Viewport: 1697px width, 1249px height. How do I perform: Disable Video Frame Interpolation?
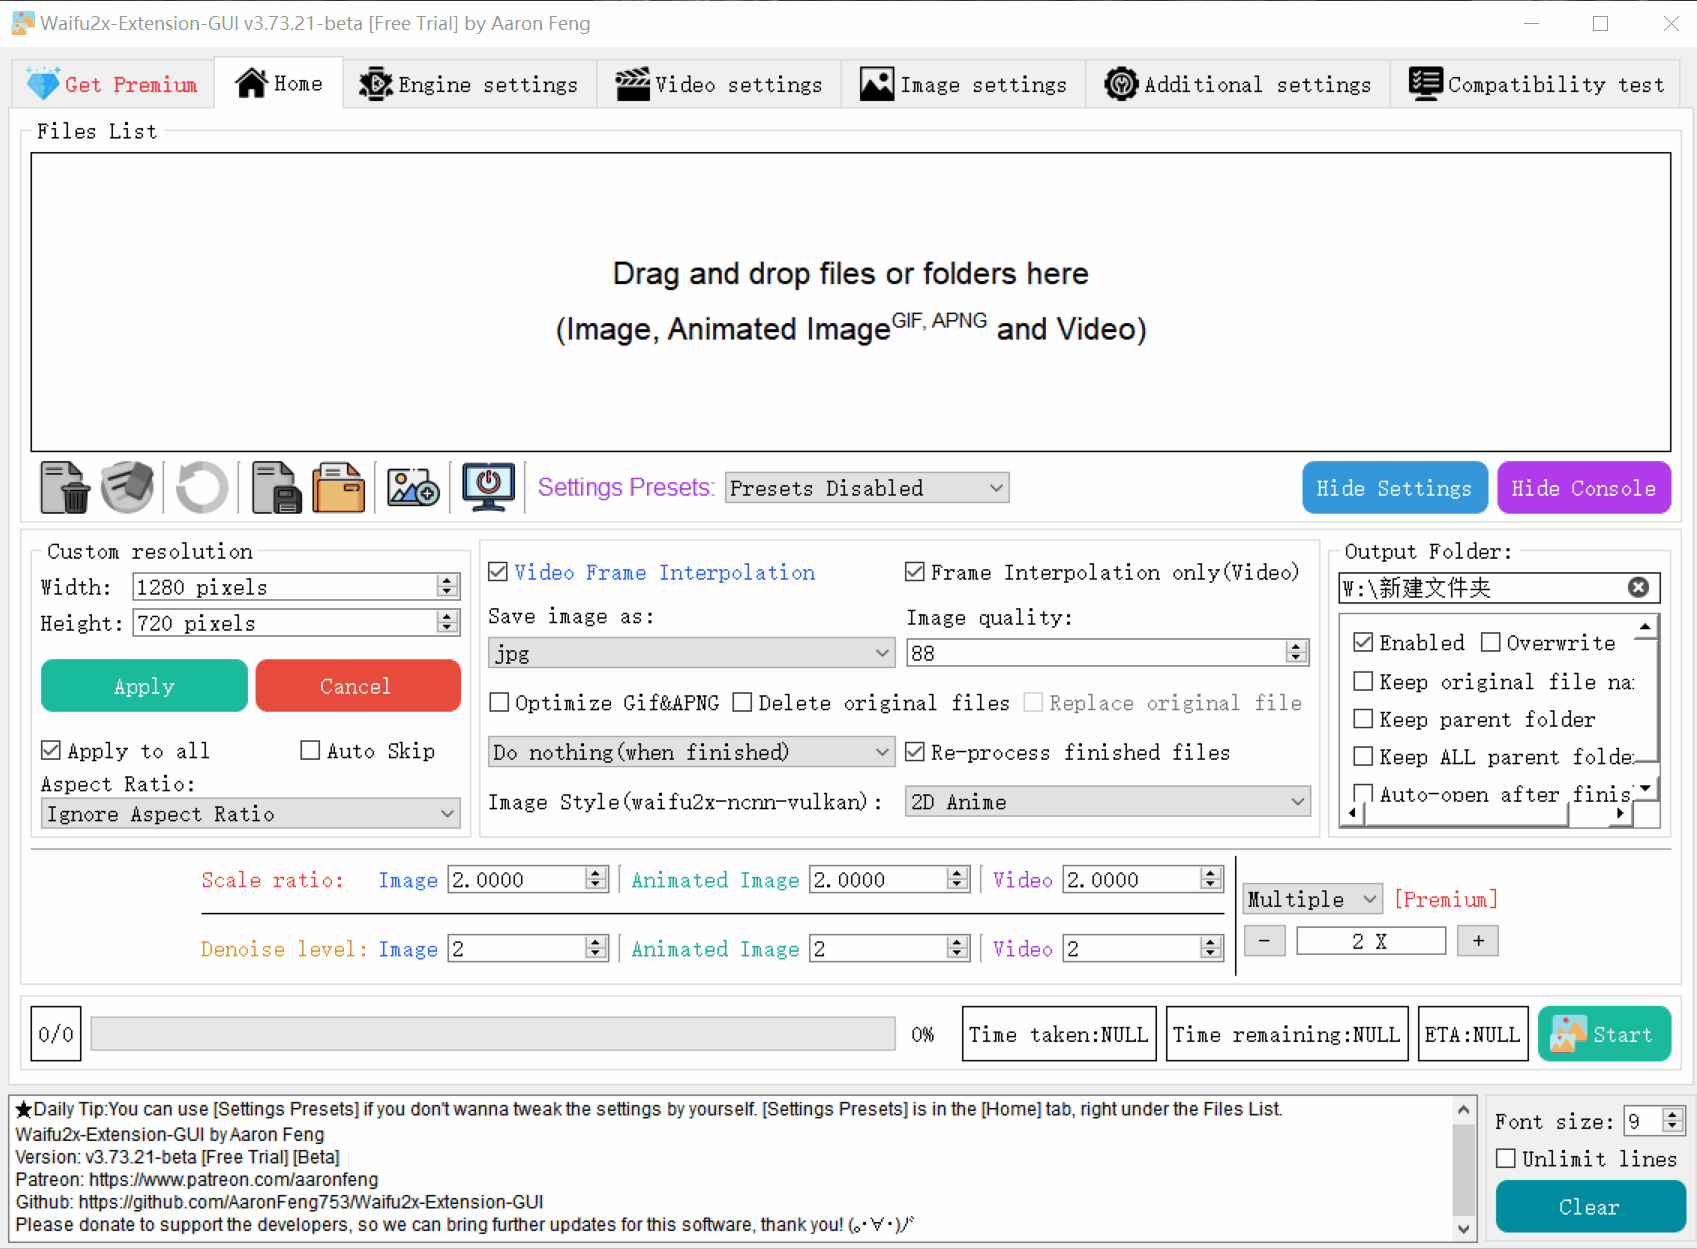tap(498, 571)
